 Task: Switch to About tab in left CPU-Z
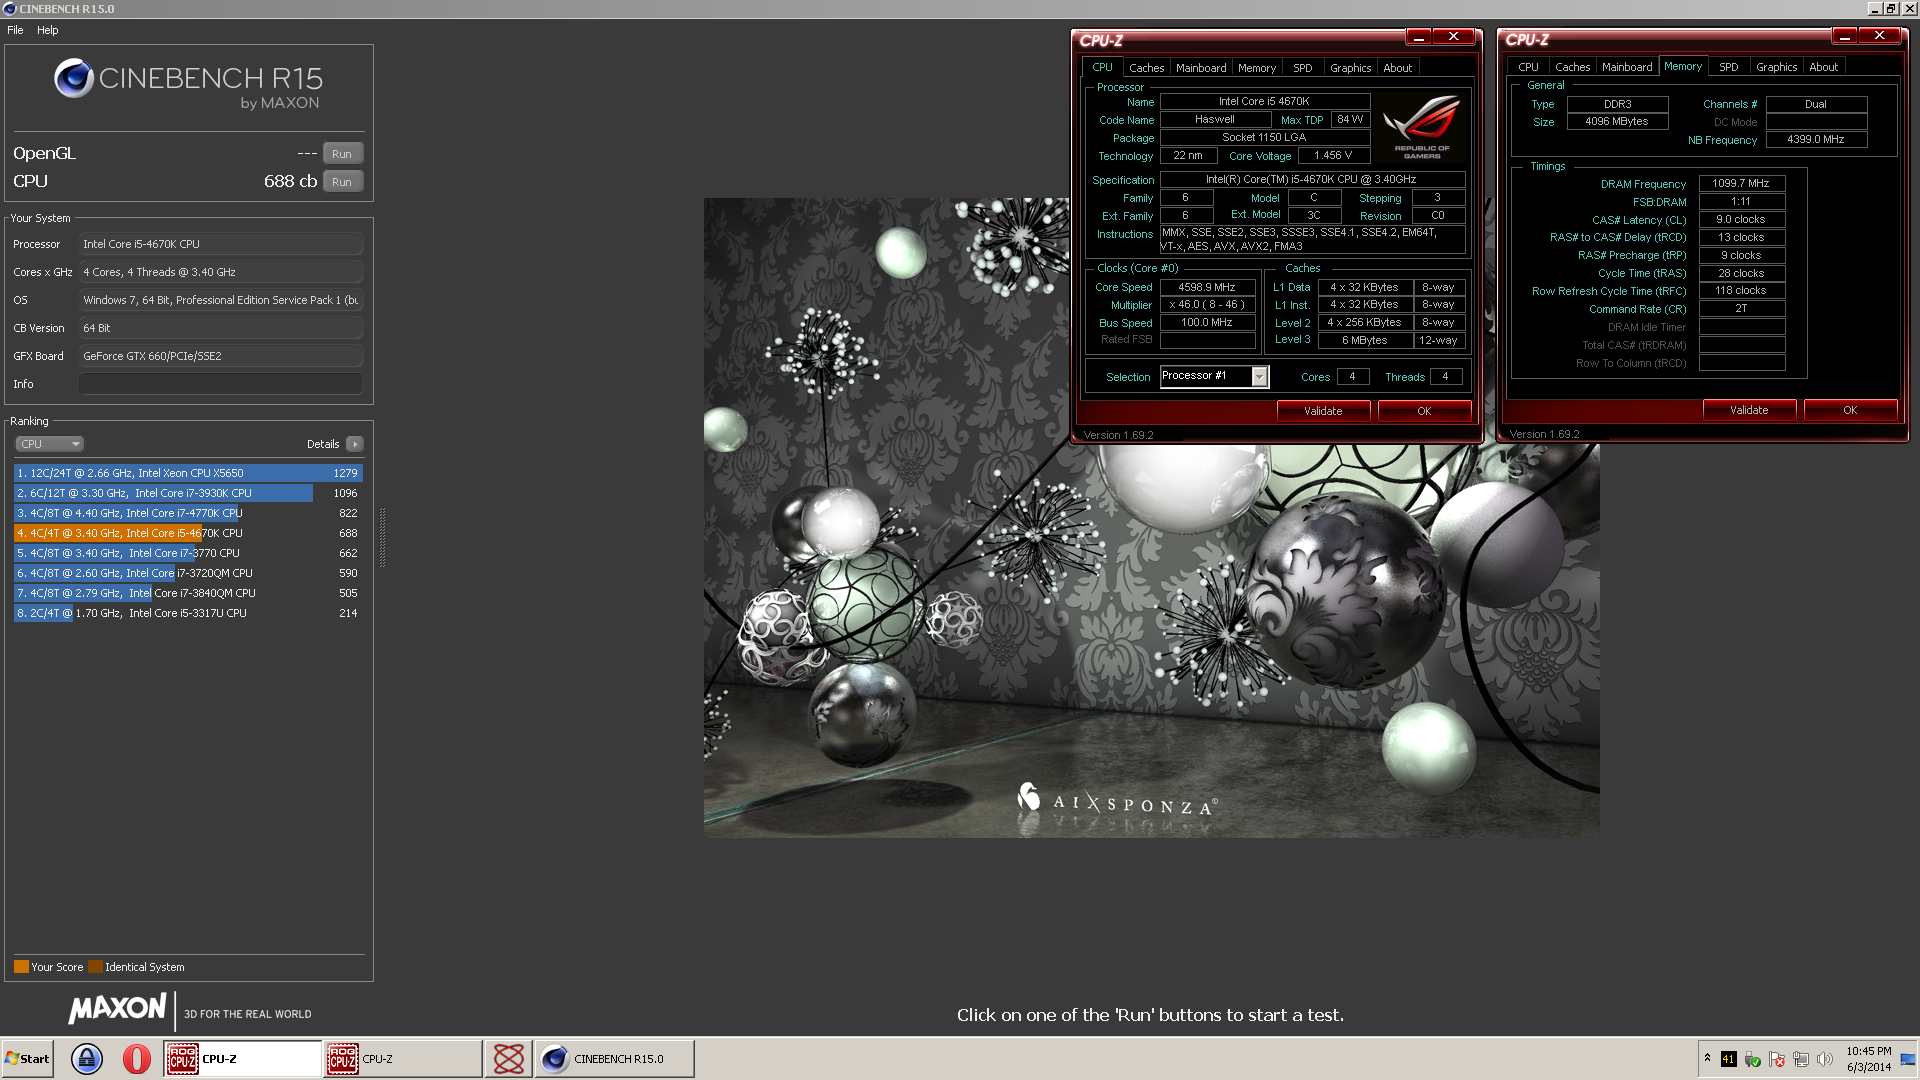pos(1397,68)
